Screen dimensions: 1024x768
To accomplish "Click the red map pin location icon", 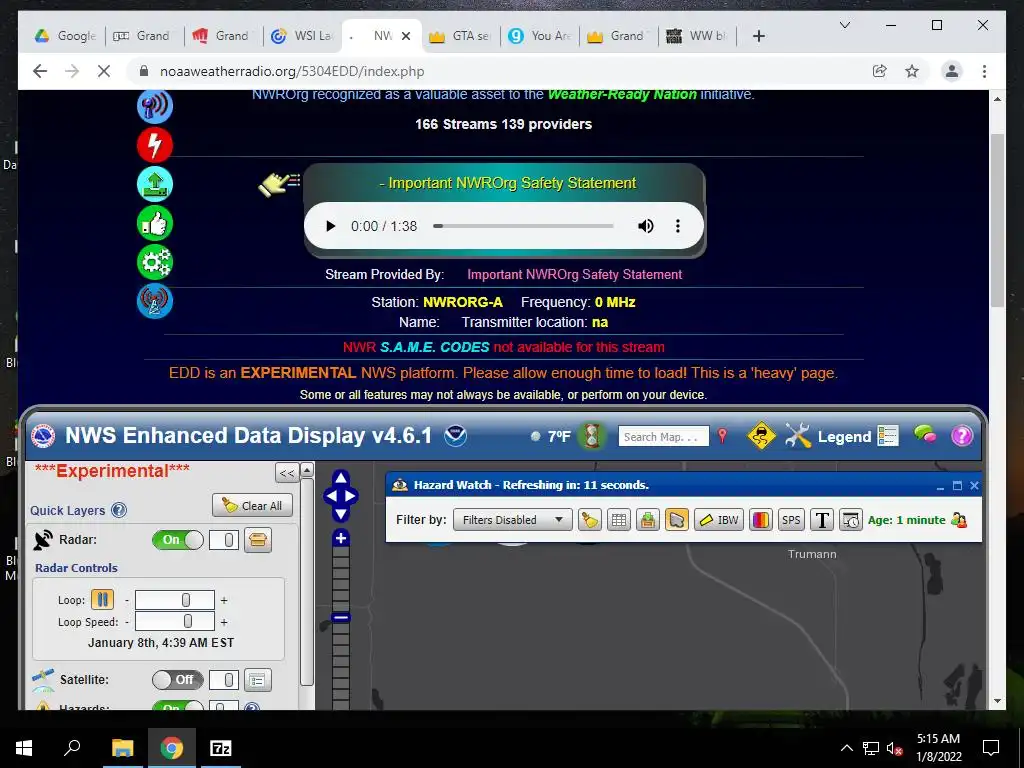I will [722, 436].
